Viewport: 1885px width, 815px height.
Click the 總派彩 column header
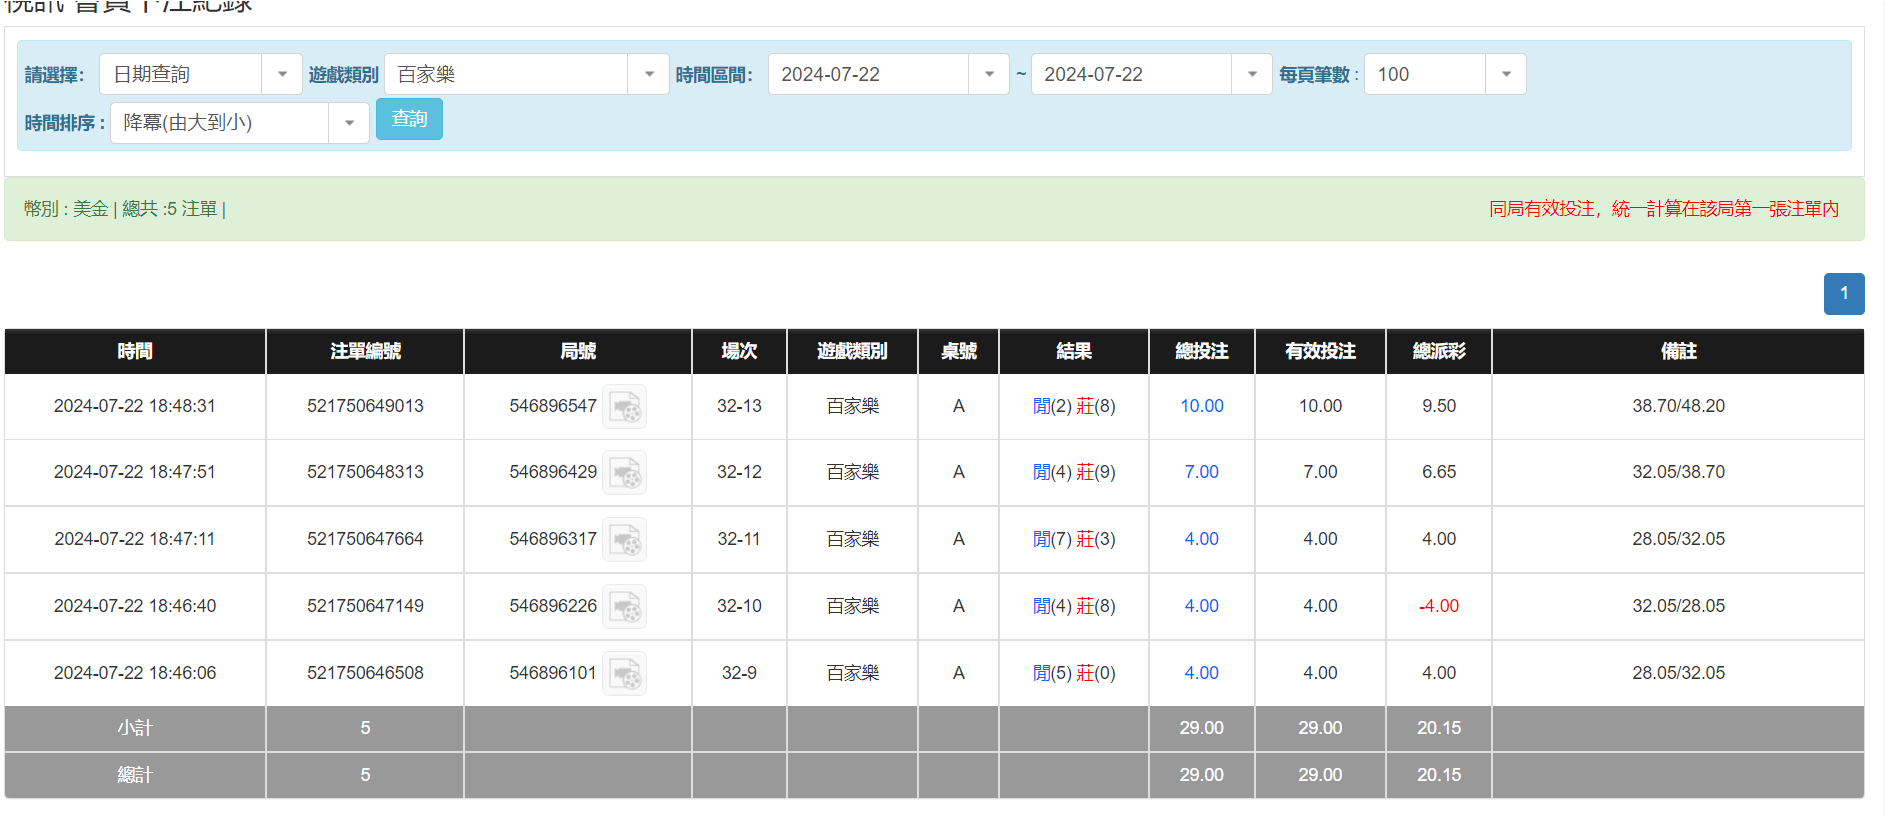(1438, 351)
